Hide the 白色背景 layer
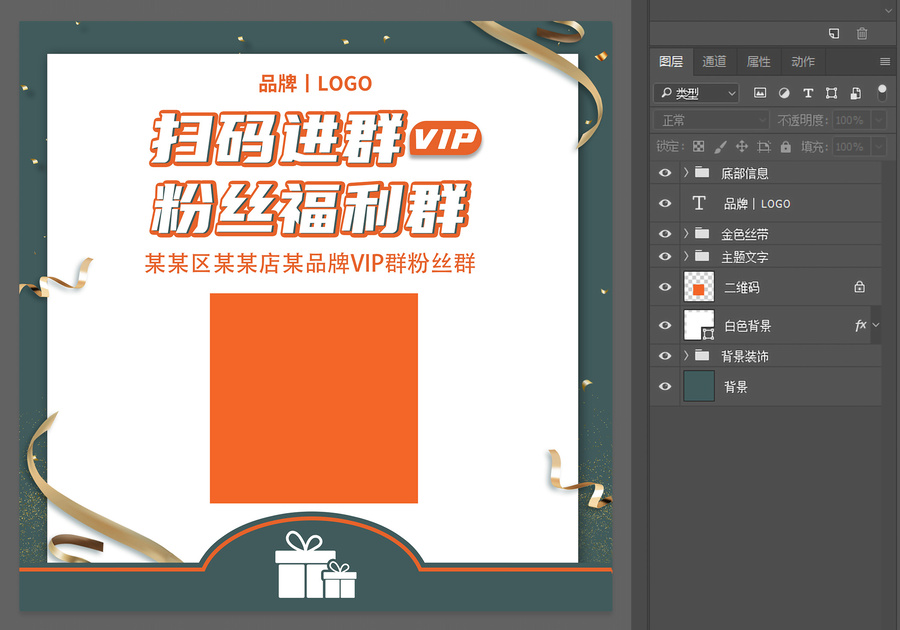 (x=665, y=325)
